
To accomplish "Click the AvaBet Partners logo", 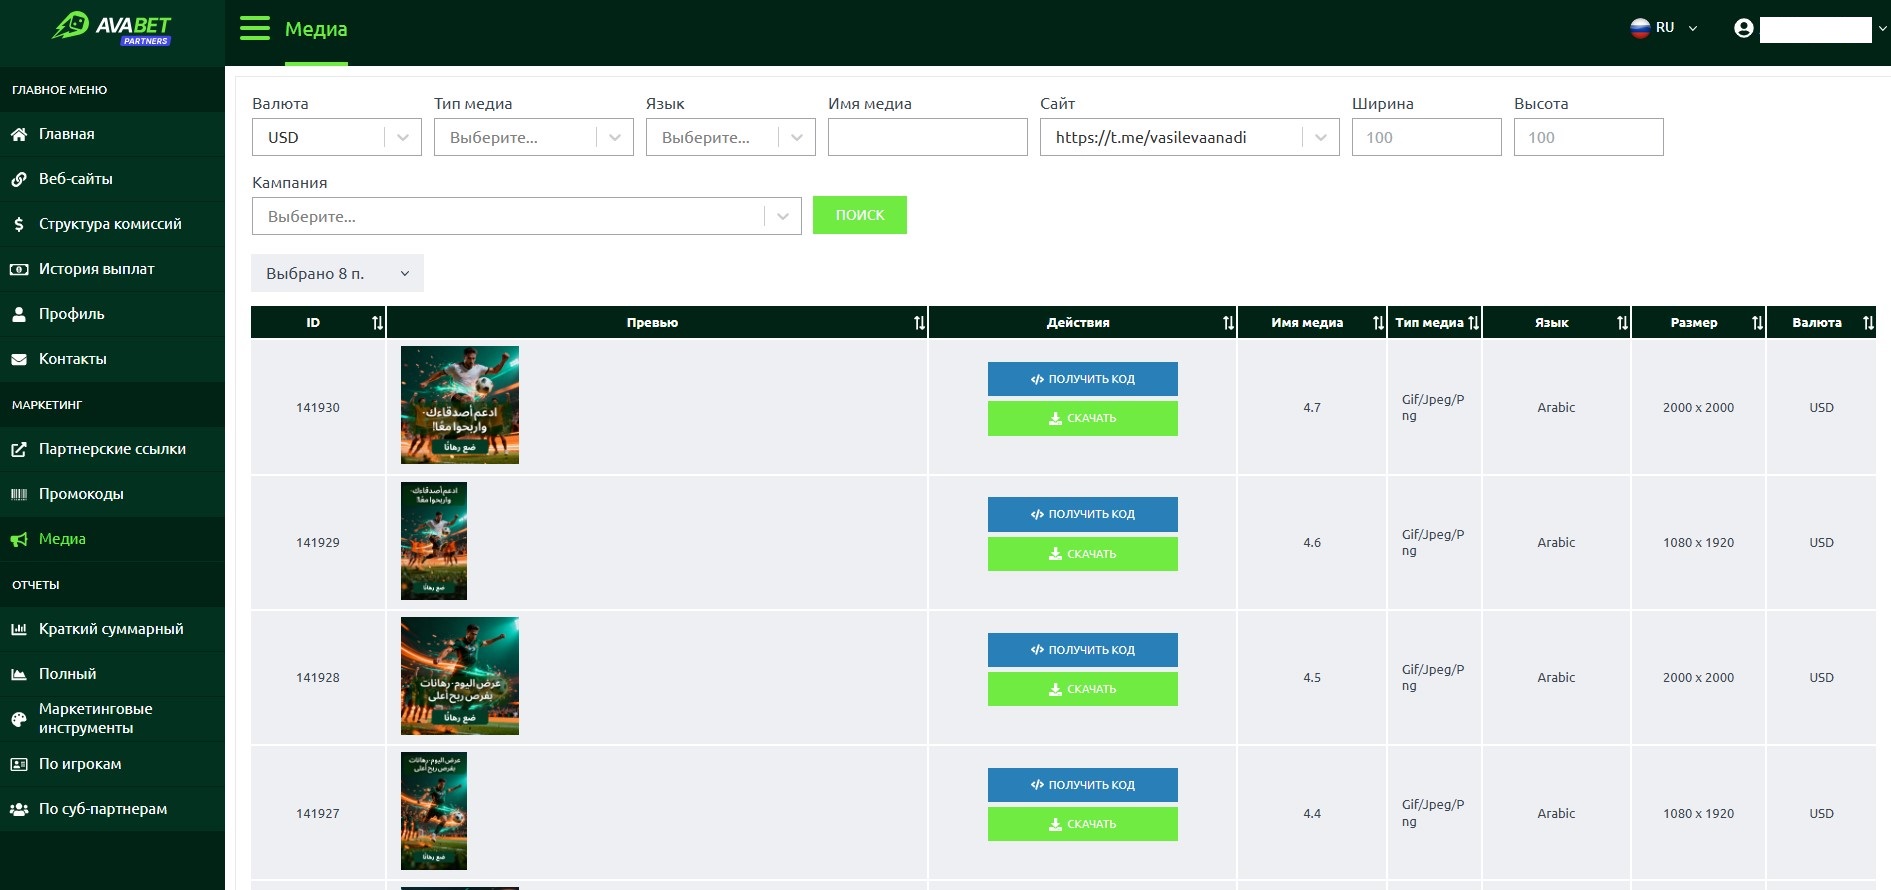I will (112, 28).
